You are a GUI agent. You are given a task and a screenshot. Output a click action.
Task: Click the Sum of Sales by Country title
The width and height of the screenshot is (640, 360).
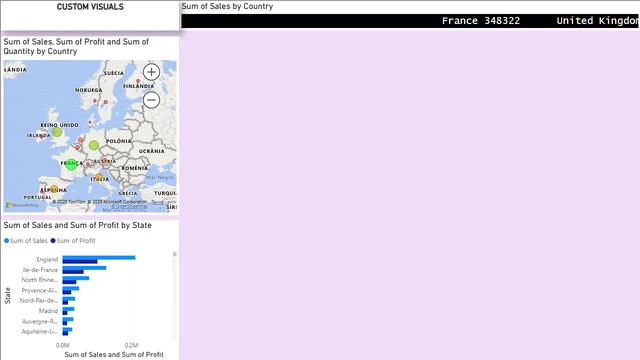click(x=227, y=6)
